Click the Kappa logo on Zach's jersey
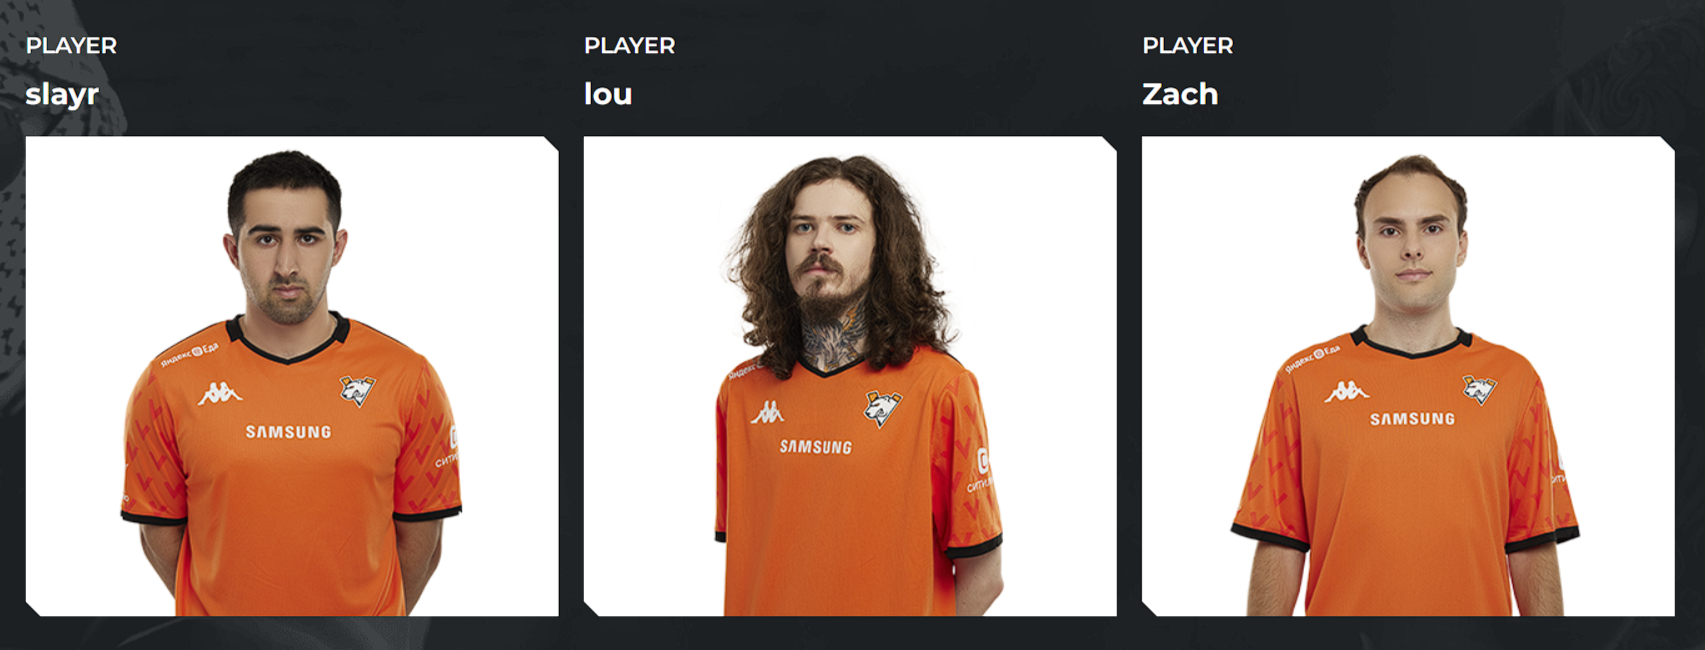 pyautogui.click(x=1346, y=391)
